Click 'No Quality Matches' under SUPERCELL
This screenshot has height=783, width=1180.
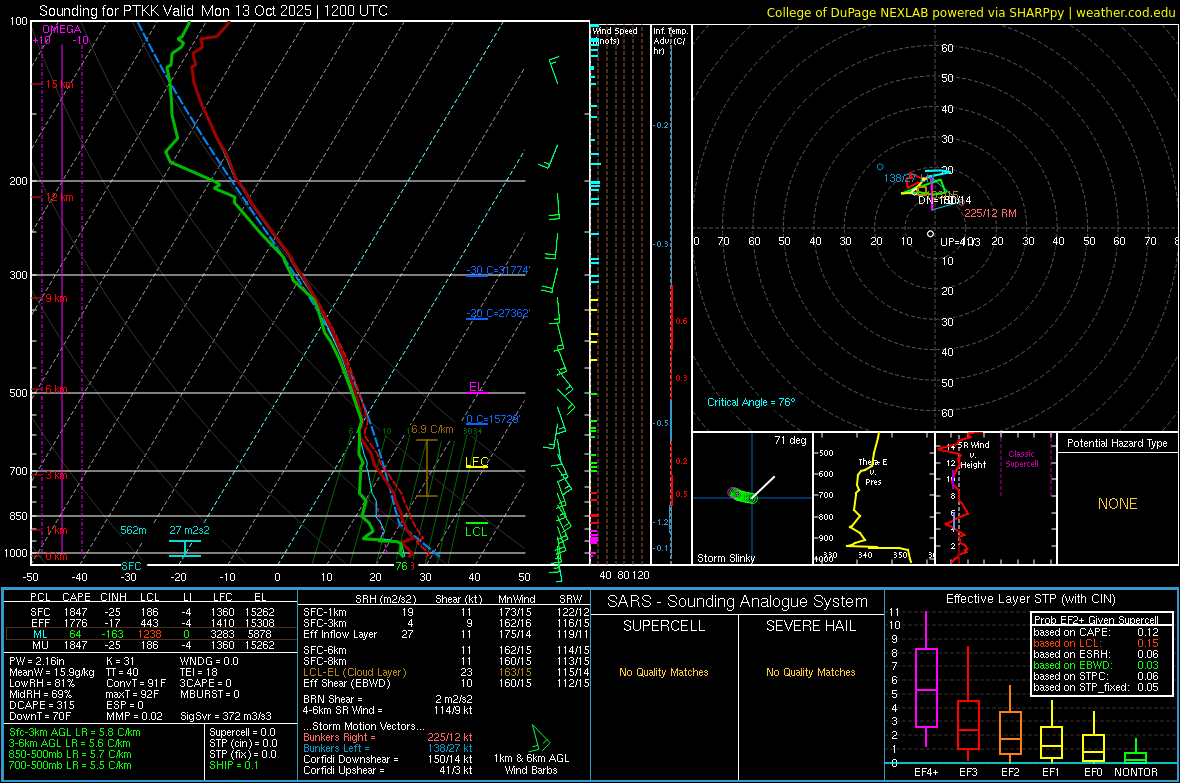click(x=664, y=672)
